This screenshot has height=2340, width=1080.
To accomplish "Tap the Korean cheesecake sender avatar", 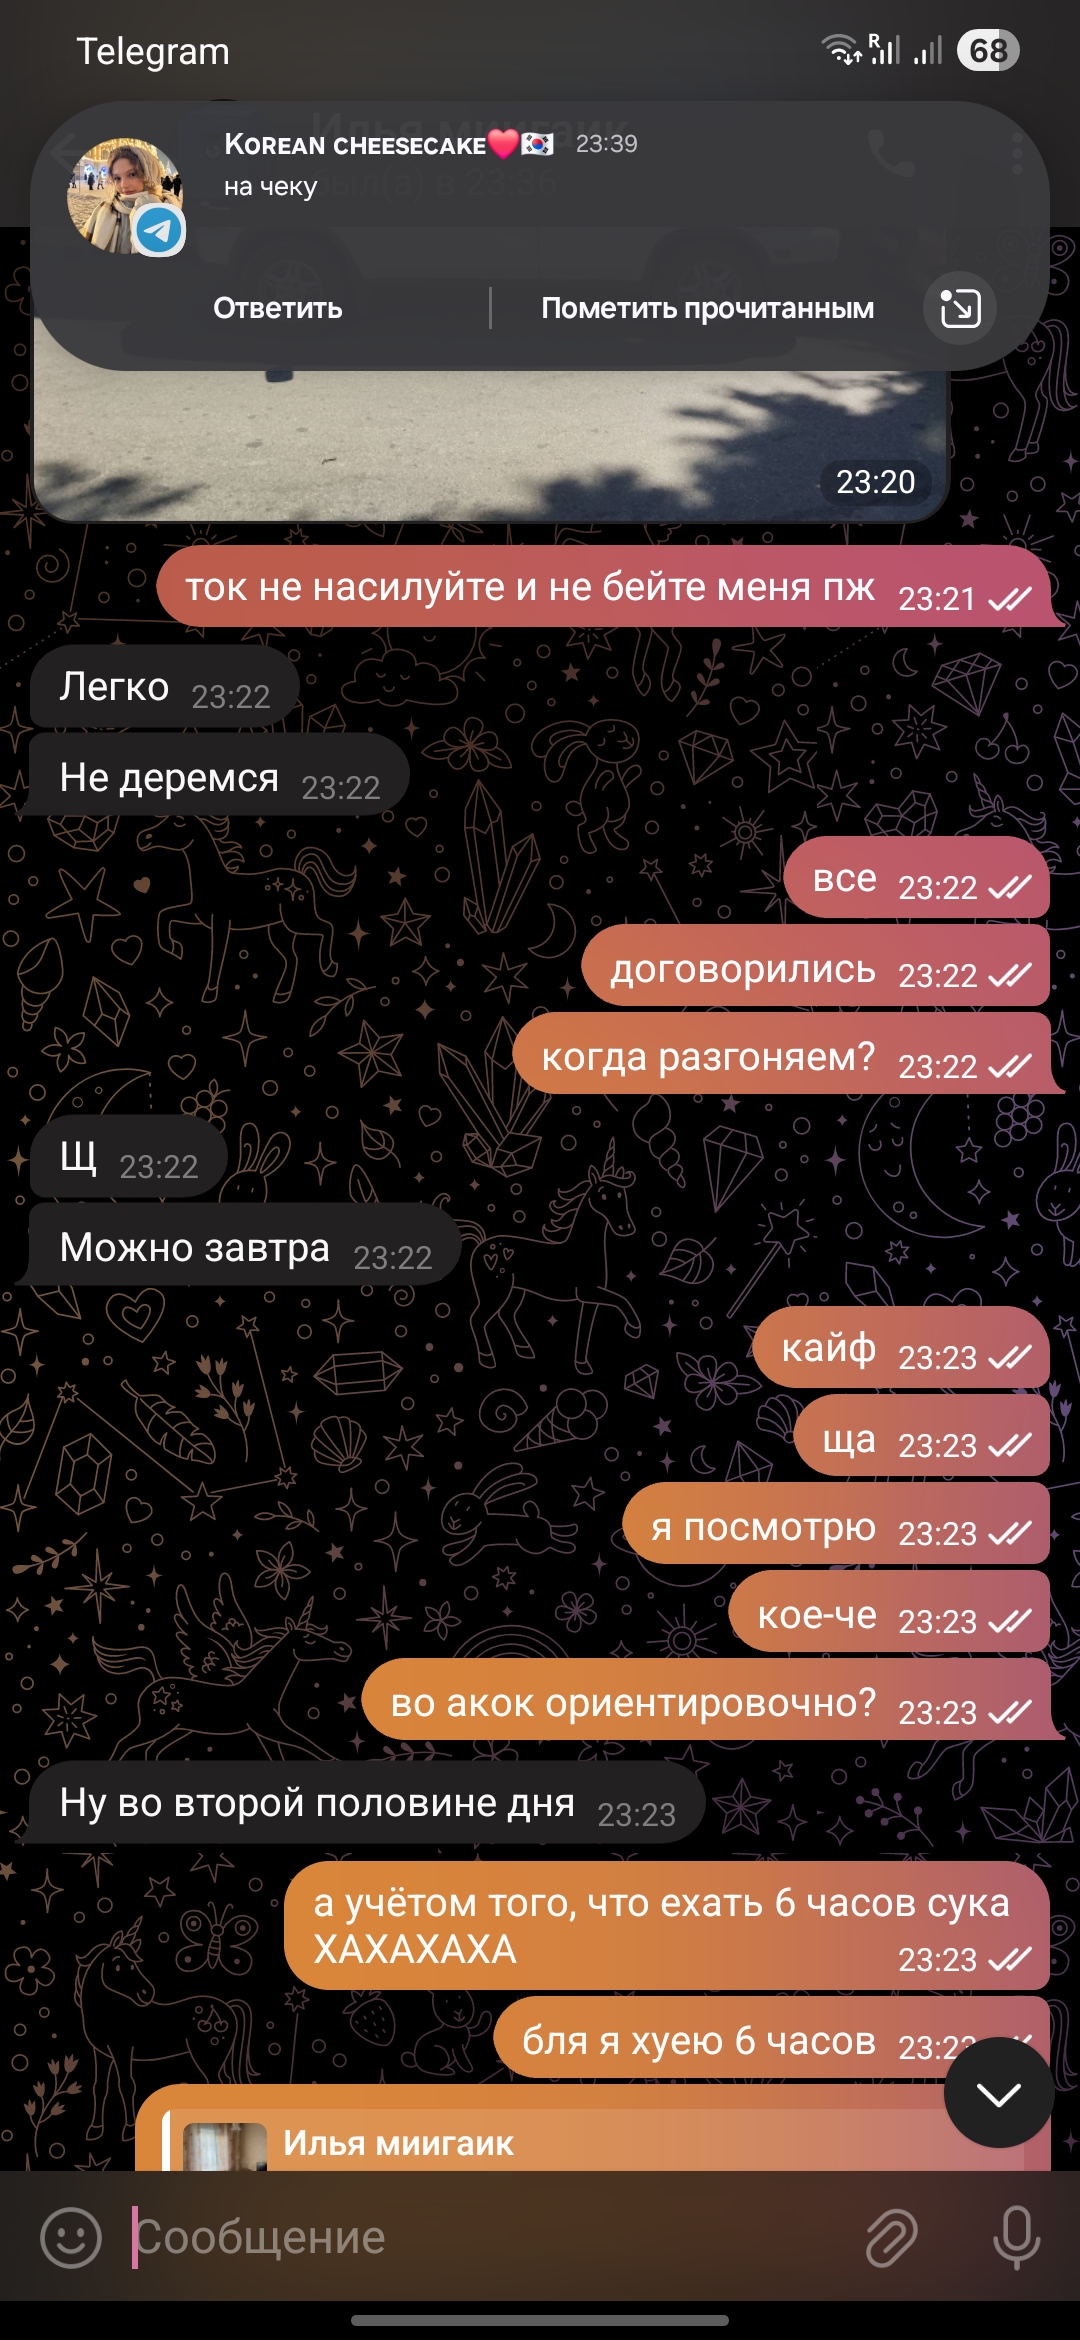I will (x=125, y=196).
